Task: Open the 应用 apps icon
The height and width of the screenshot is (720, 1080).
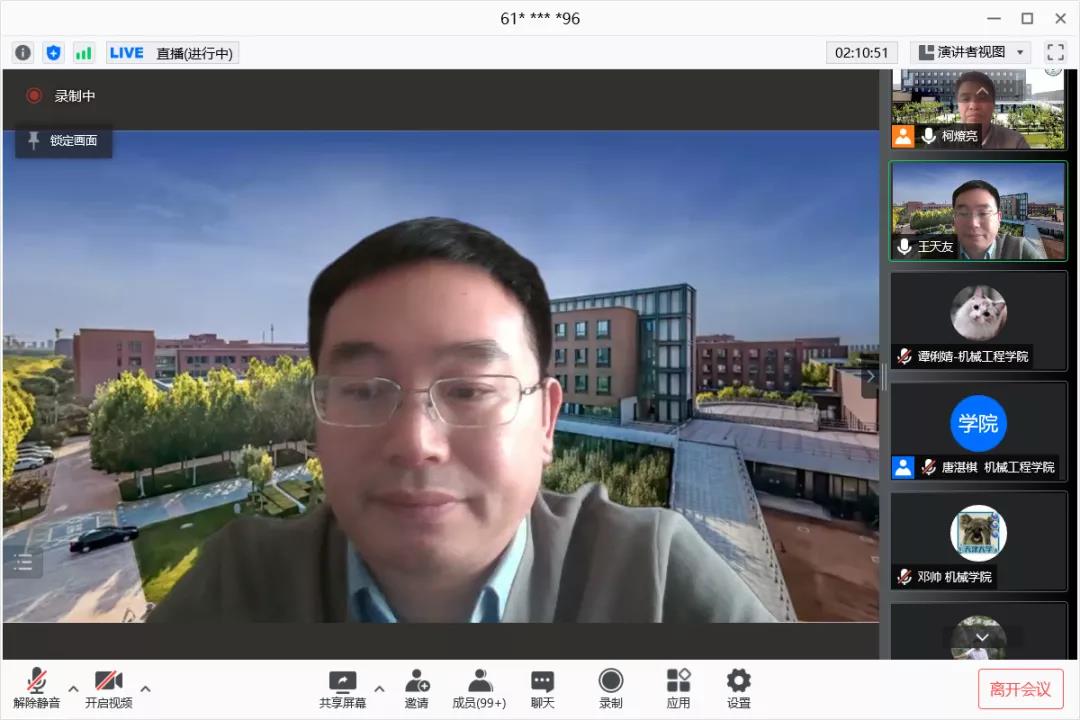Action: tap(678, 688)
